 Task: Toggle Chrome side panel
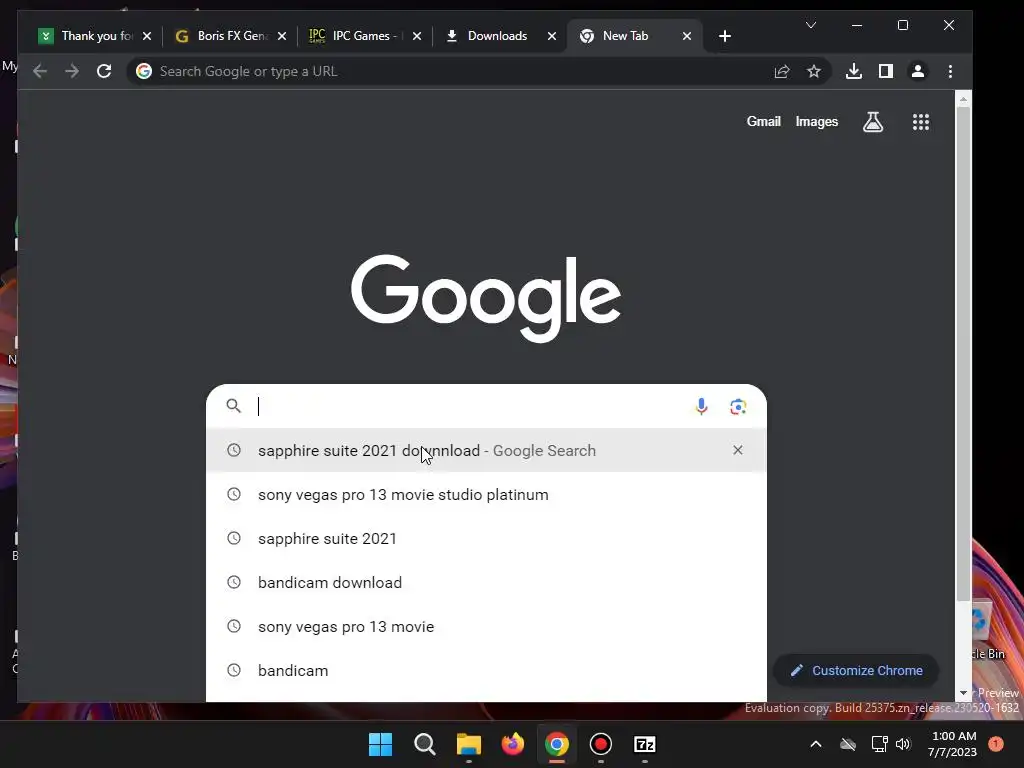point(886,71)
